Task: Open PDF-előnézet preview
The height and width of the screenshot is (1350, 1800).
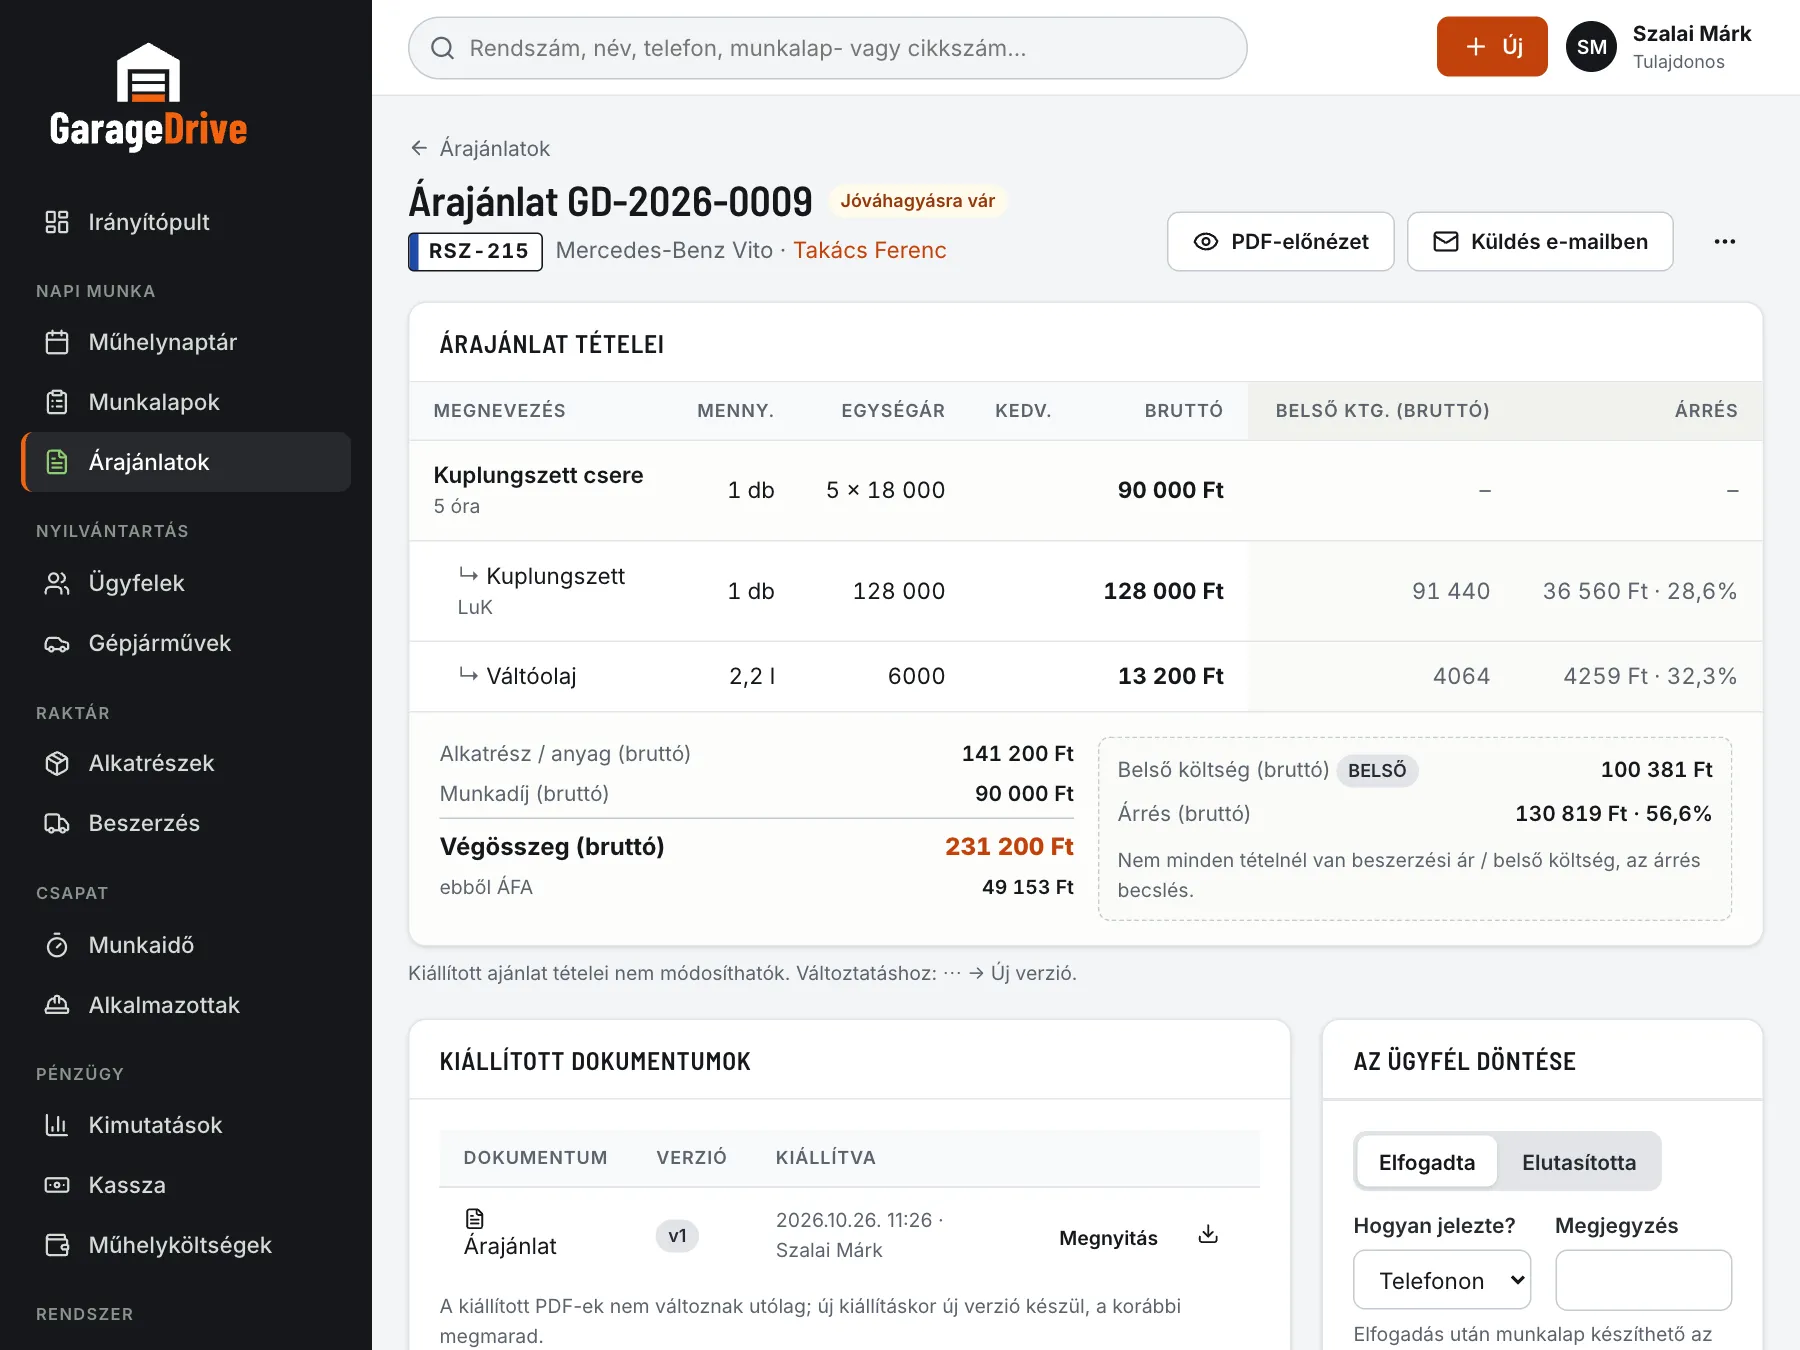Action: (1280, 241)
